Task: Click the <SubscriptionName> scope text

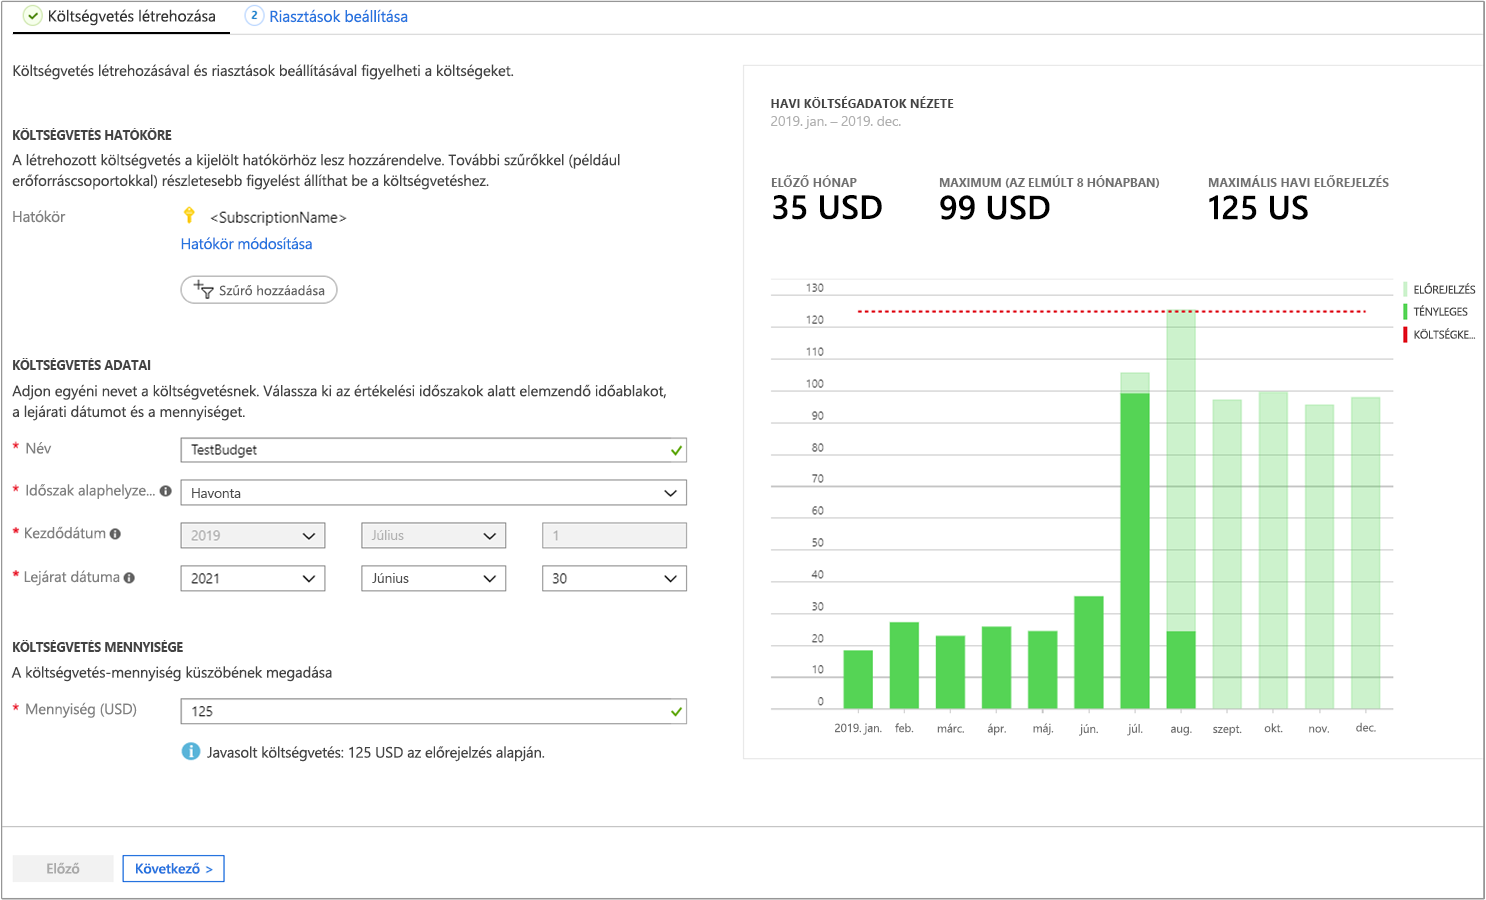Action: [278, 217]
